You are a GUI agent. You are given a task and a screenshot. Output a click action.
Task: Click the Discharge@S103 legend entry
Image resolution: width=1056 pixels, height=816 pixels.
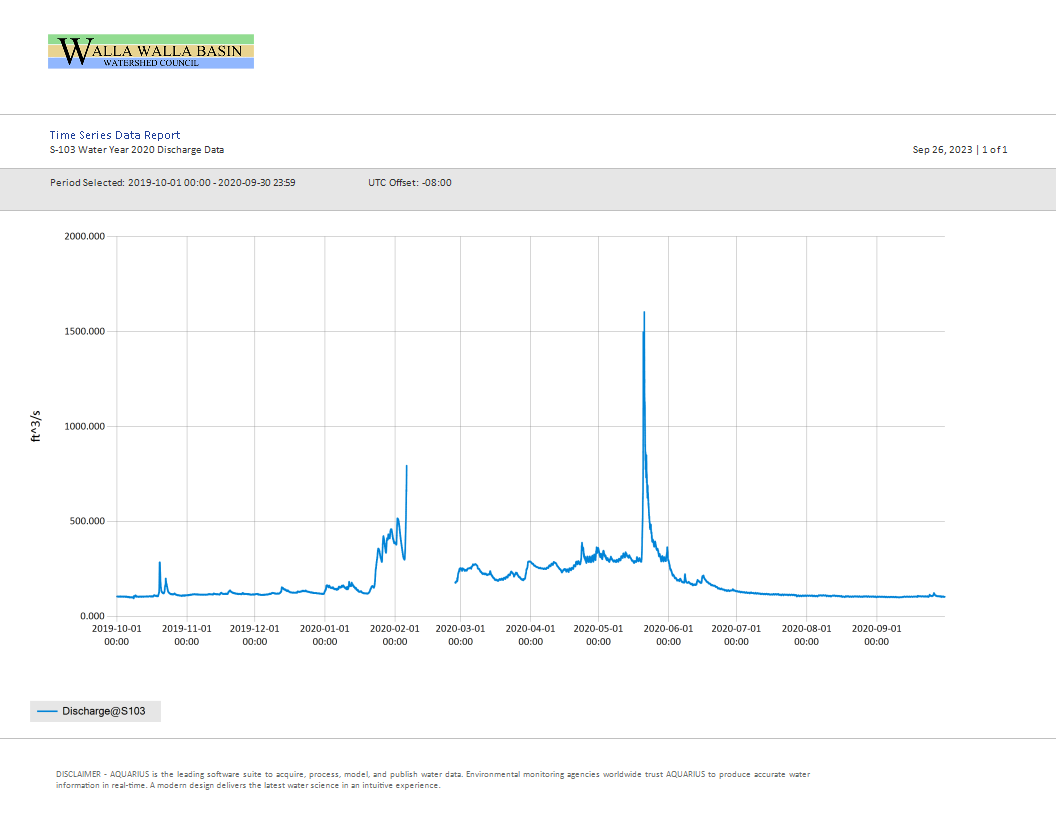coord(95,711)
